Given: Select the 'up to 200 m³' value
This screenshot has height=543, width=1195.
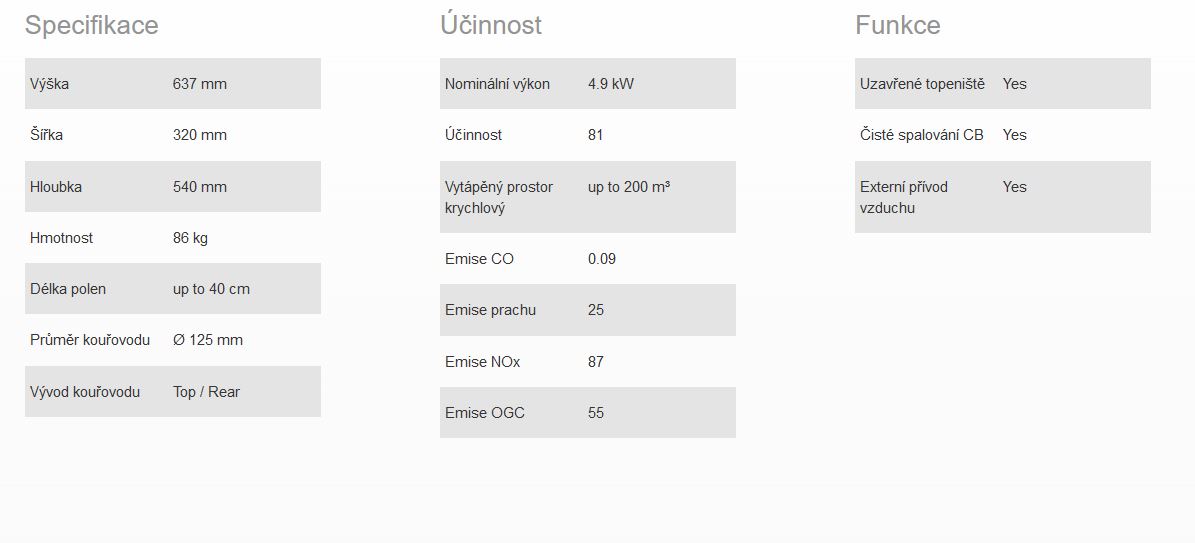Looking at the screenshot, I should click(x=629, y=187).
